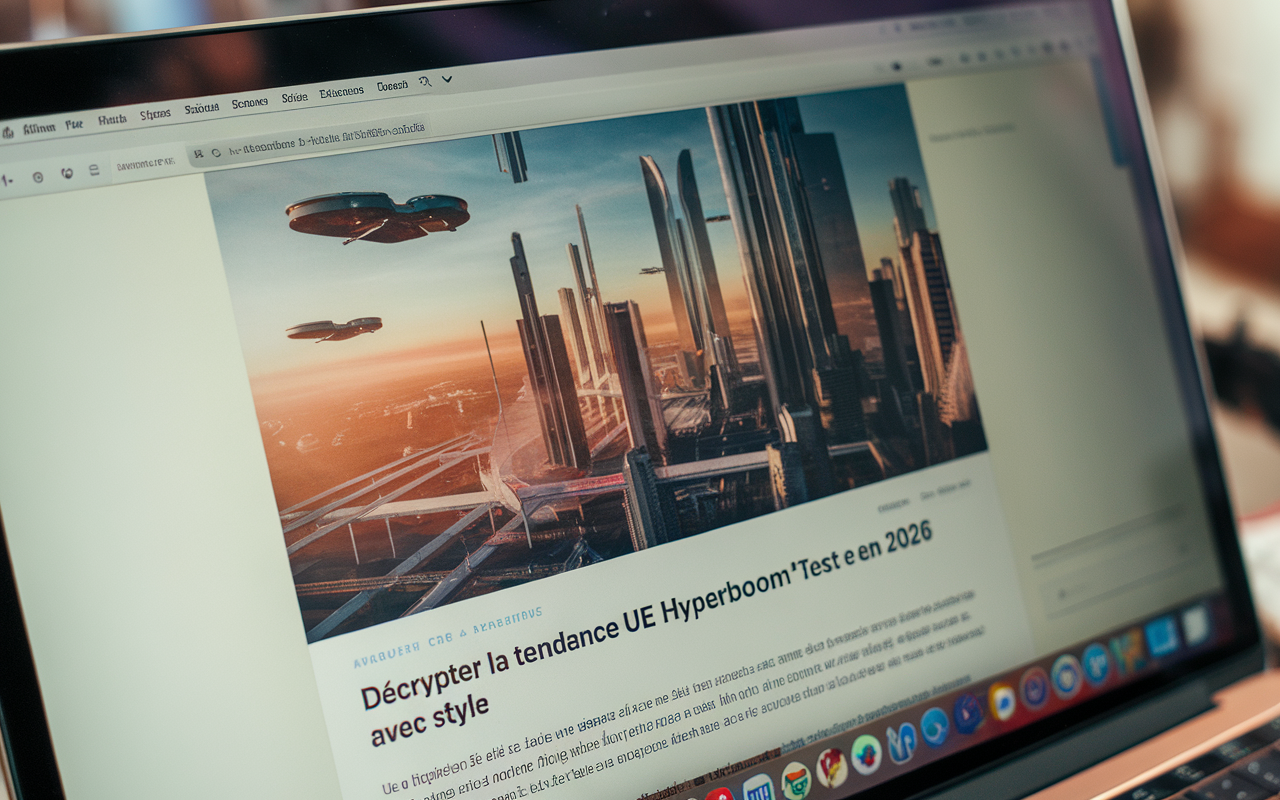Screen dimensions: 1280x800
Task: Click the small site icon at address bar start
Action: coord(198,154)
